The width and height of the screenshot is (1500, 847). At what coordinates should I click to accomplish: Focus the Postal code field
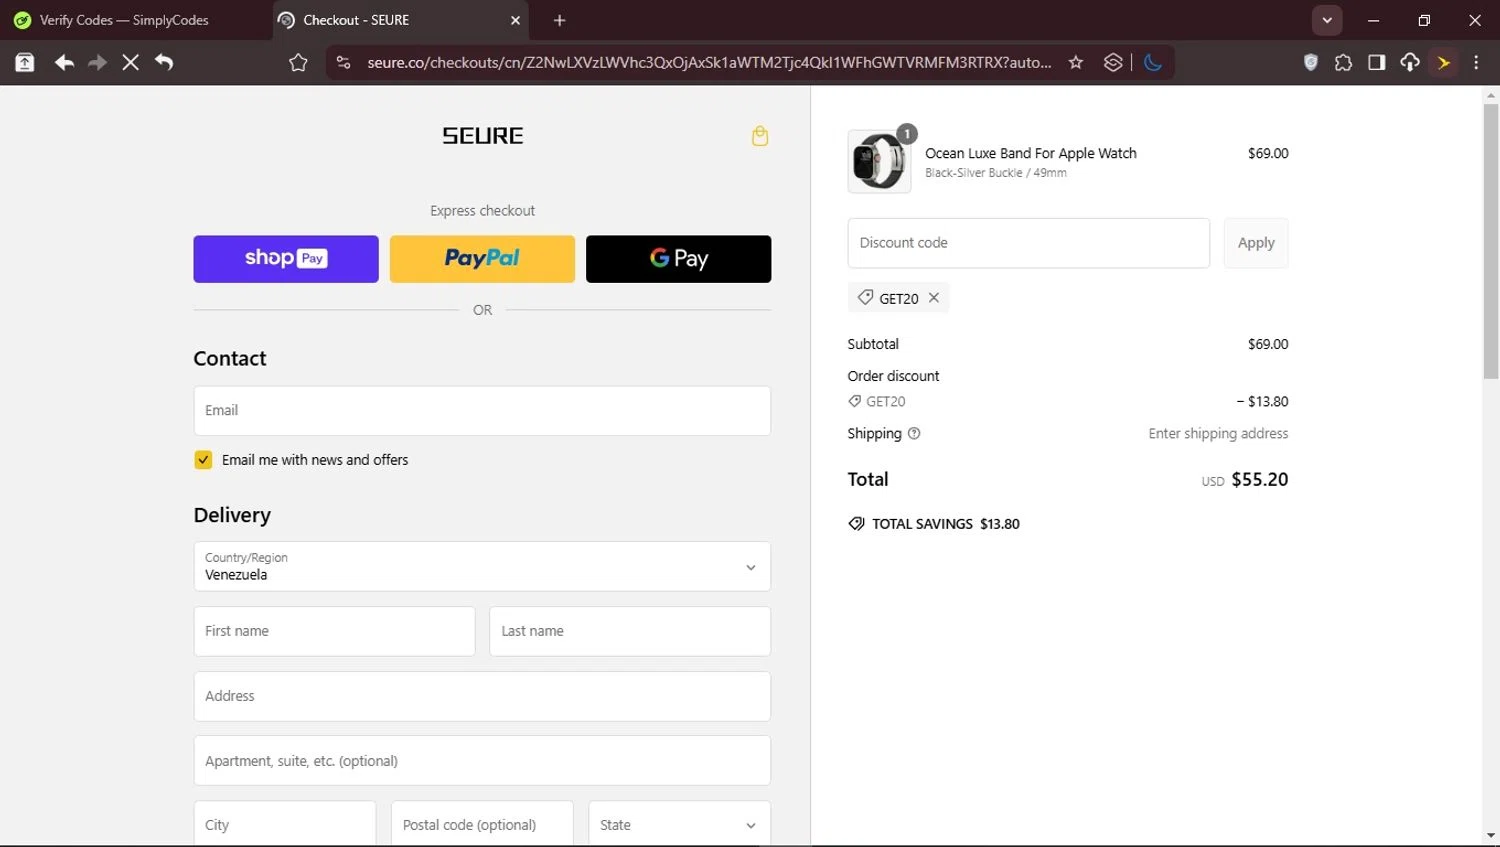(x=482, y=824)
